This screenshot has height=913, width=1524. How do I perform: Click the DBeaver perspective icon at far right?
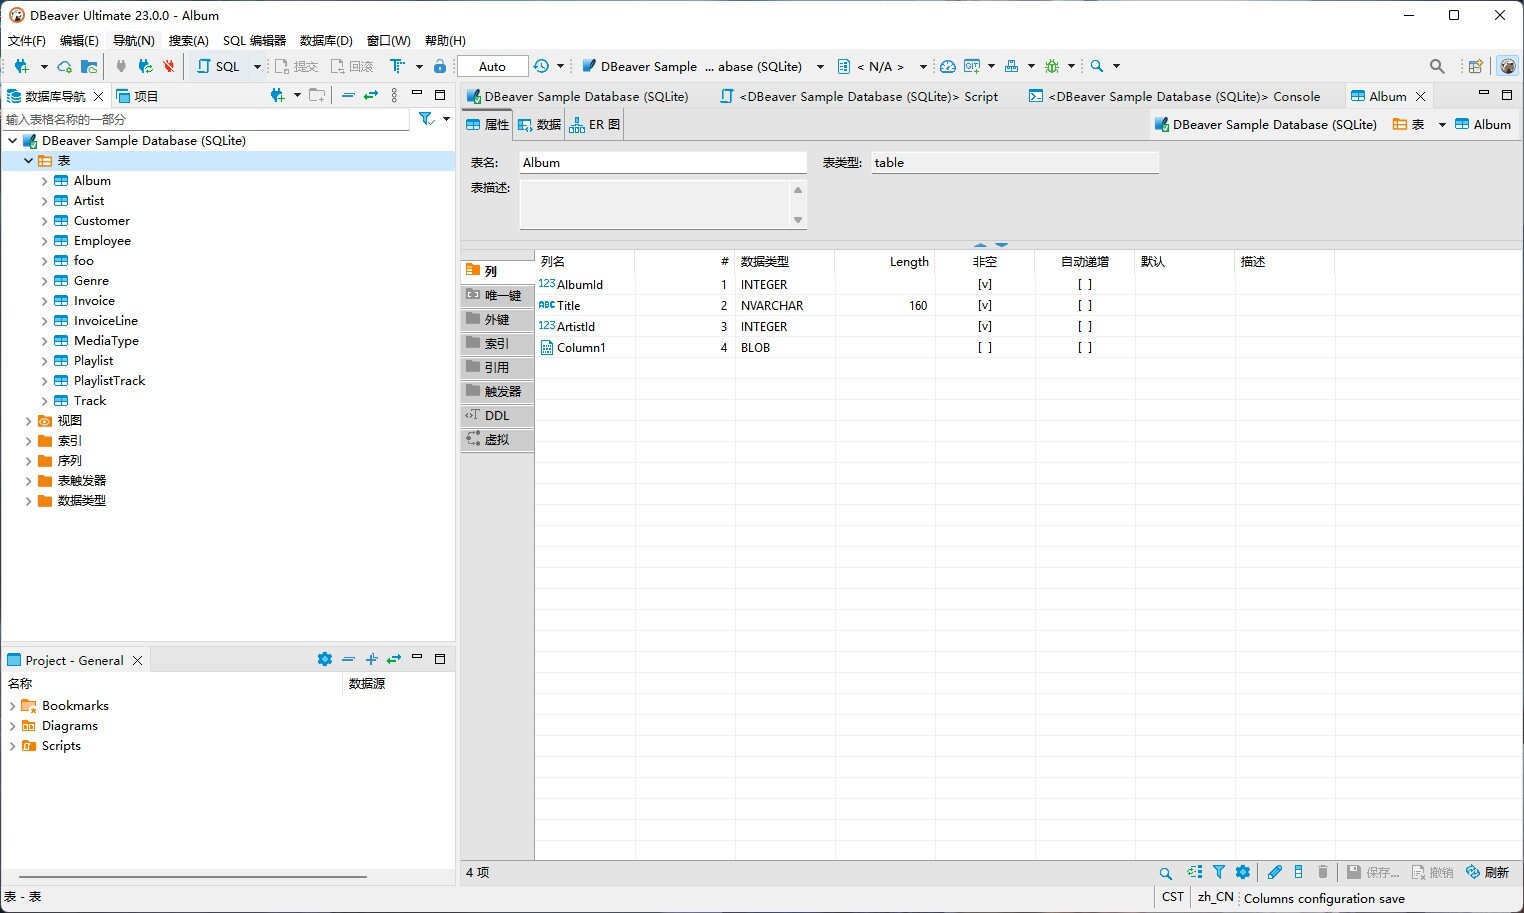[1507, 66]
